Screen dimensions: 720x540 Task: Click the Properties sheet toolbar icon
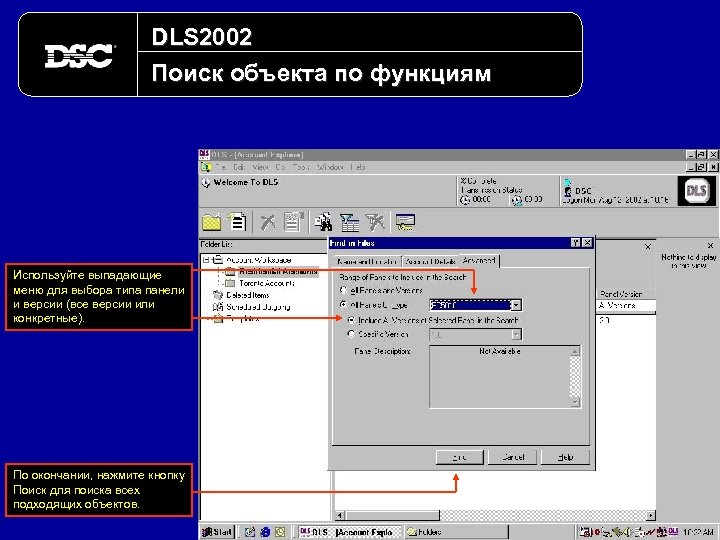[x=293, y=222]
